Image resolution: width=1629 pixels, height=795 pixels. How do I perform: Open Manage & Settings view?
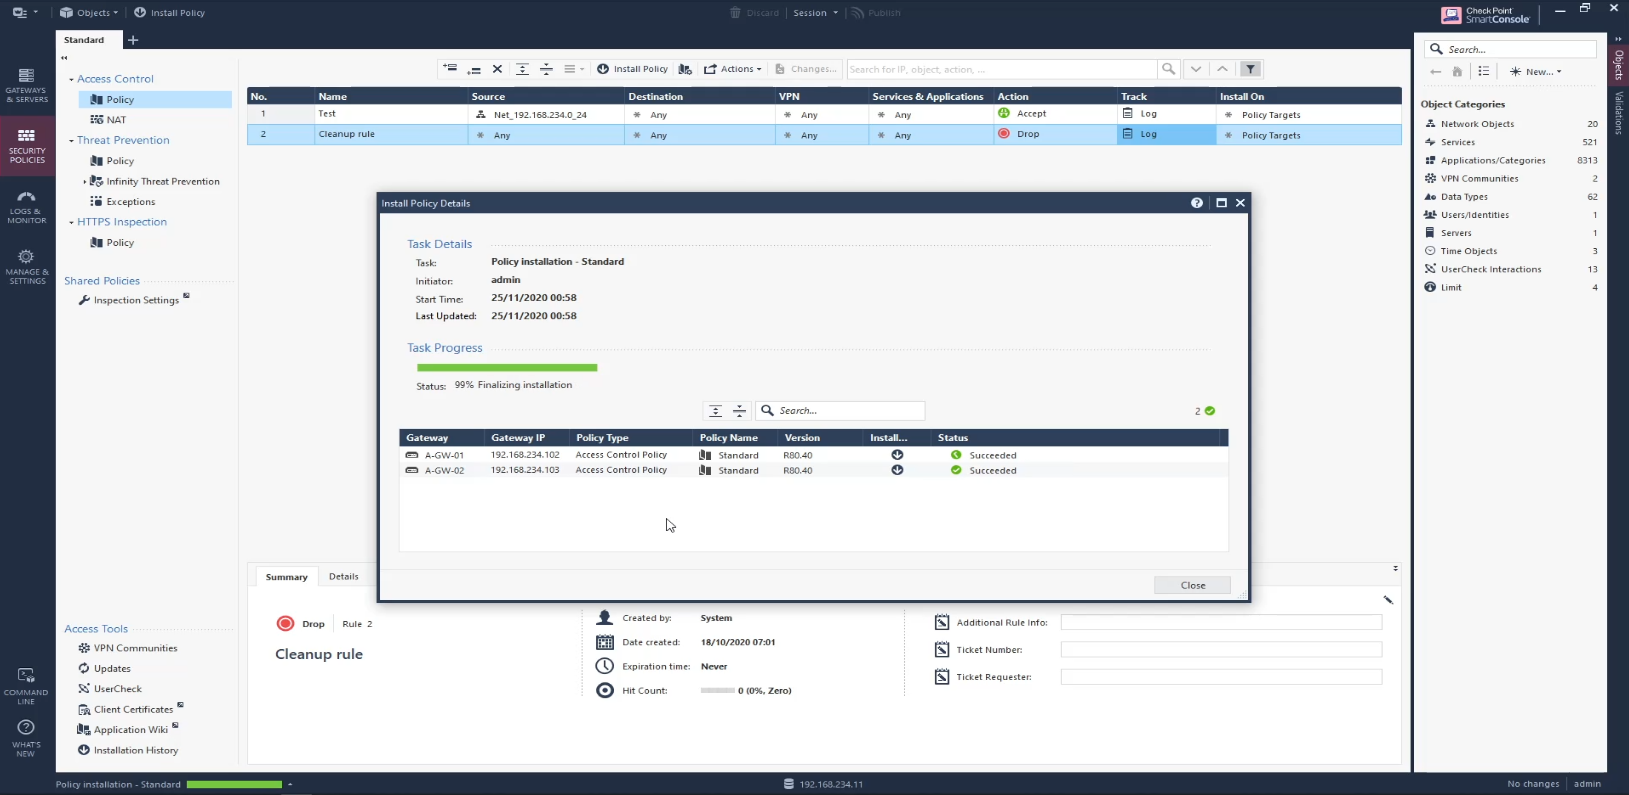click(27, 266)
